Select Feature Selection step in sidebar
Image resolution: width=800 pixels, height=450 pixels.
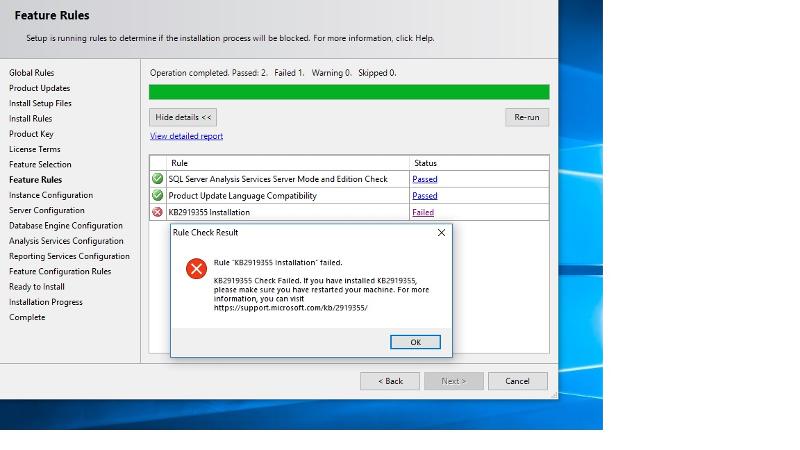40,165
